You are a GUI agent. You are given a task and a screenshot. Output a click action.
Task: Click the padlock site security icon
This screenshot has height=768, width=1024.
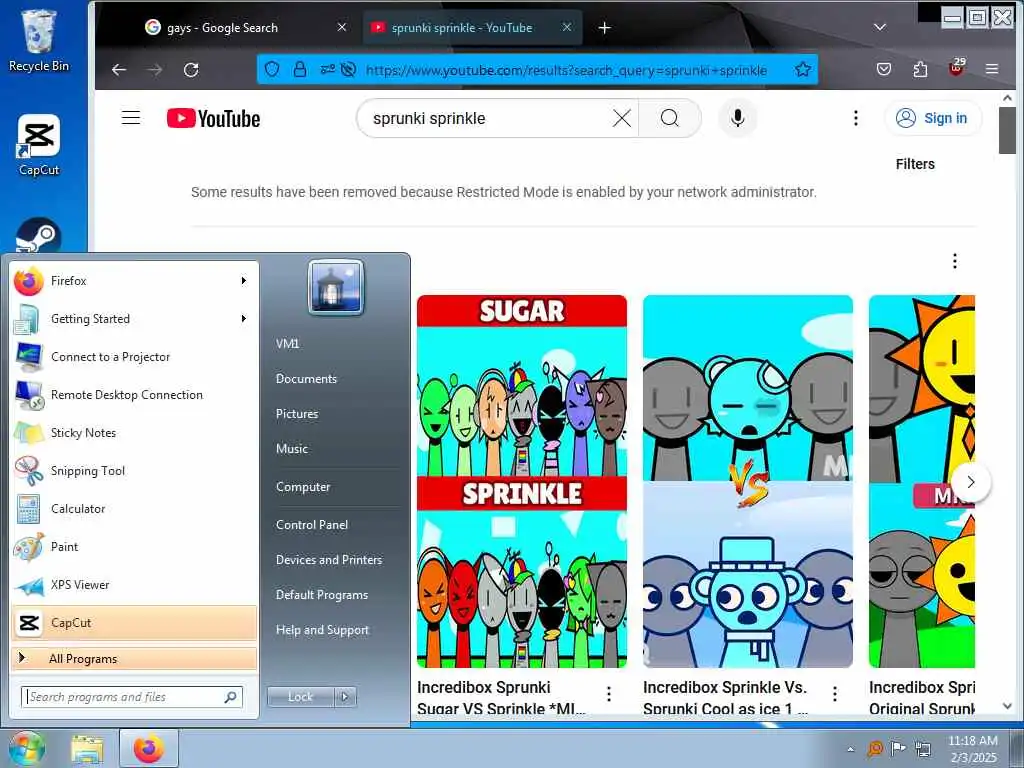[x=300, y=69]
